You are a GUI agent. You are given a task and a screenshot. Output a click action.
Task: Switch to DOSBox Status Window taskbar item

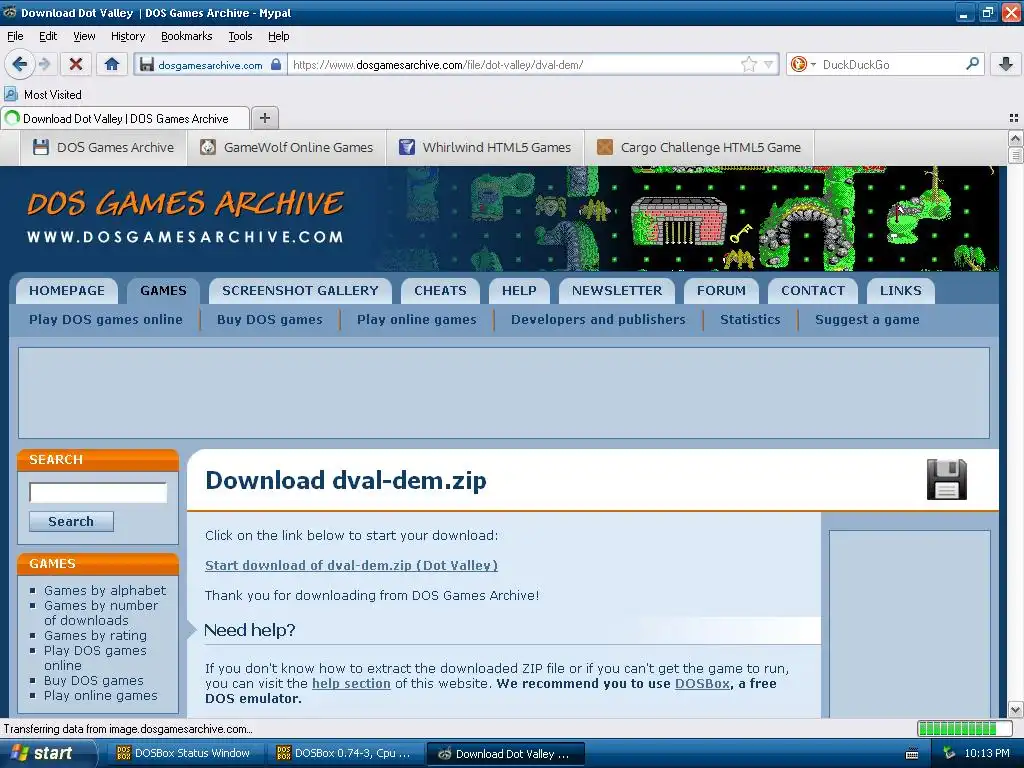184,754
